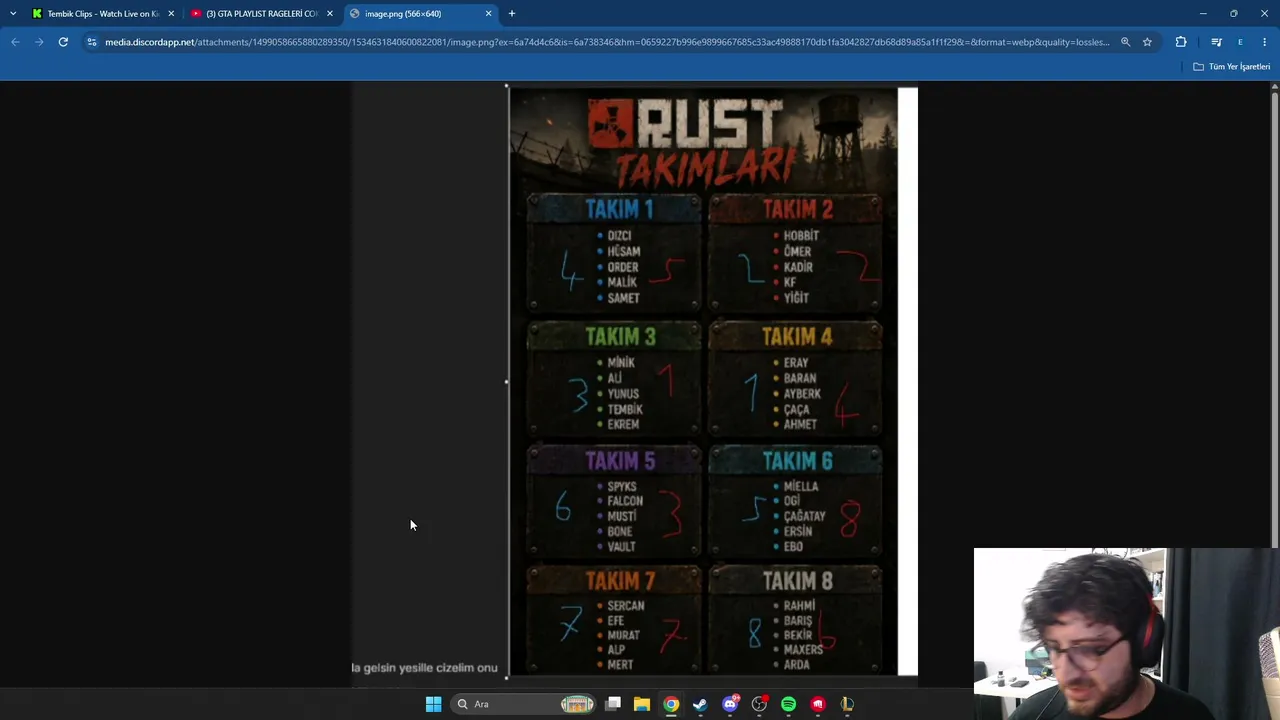Viewport: 1280px width, 720px height.
Task: Open League of Legends from the taskbar
Action: click(x=847, y=704)
